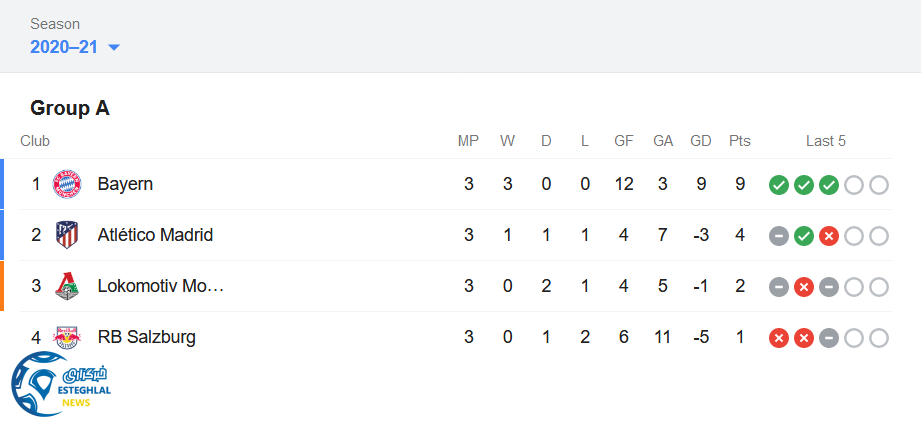Click the RB Salzburg club logo
Viewport: 921px width, 435px height.
(x=67, y=337)
